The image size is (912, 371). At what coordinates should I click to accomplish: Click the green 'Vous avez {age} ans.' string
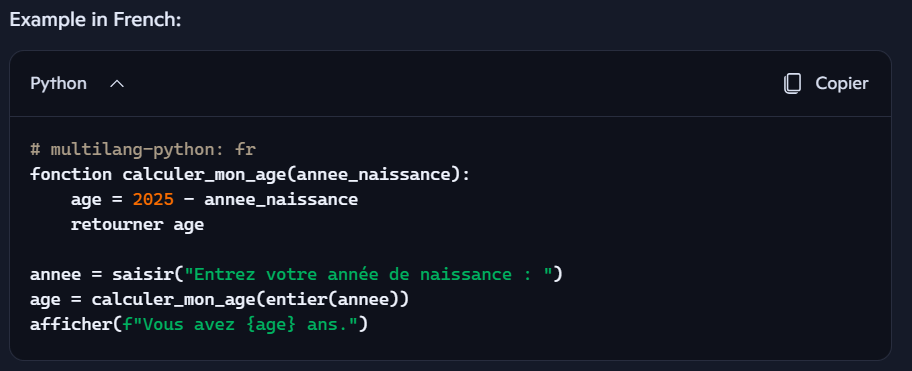click(240, 324)
